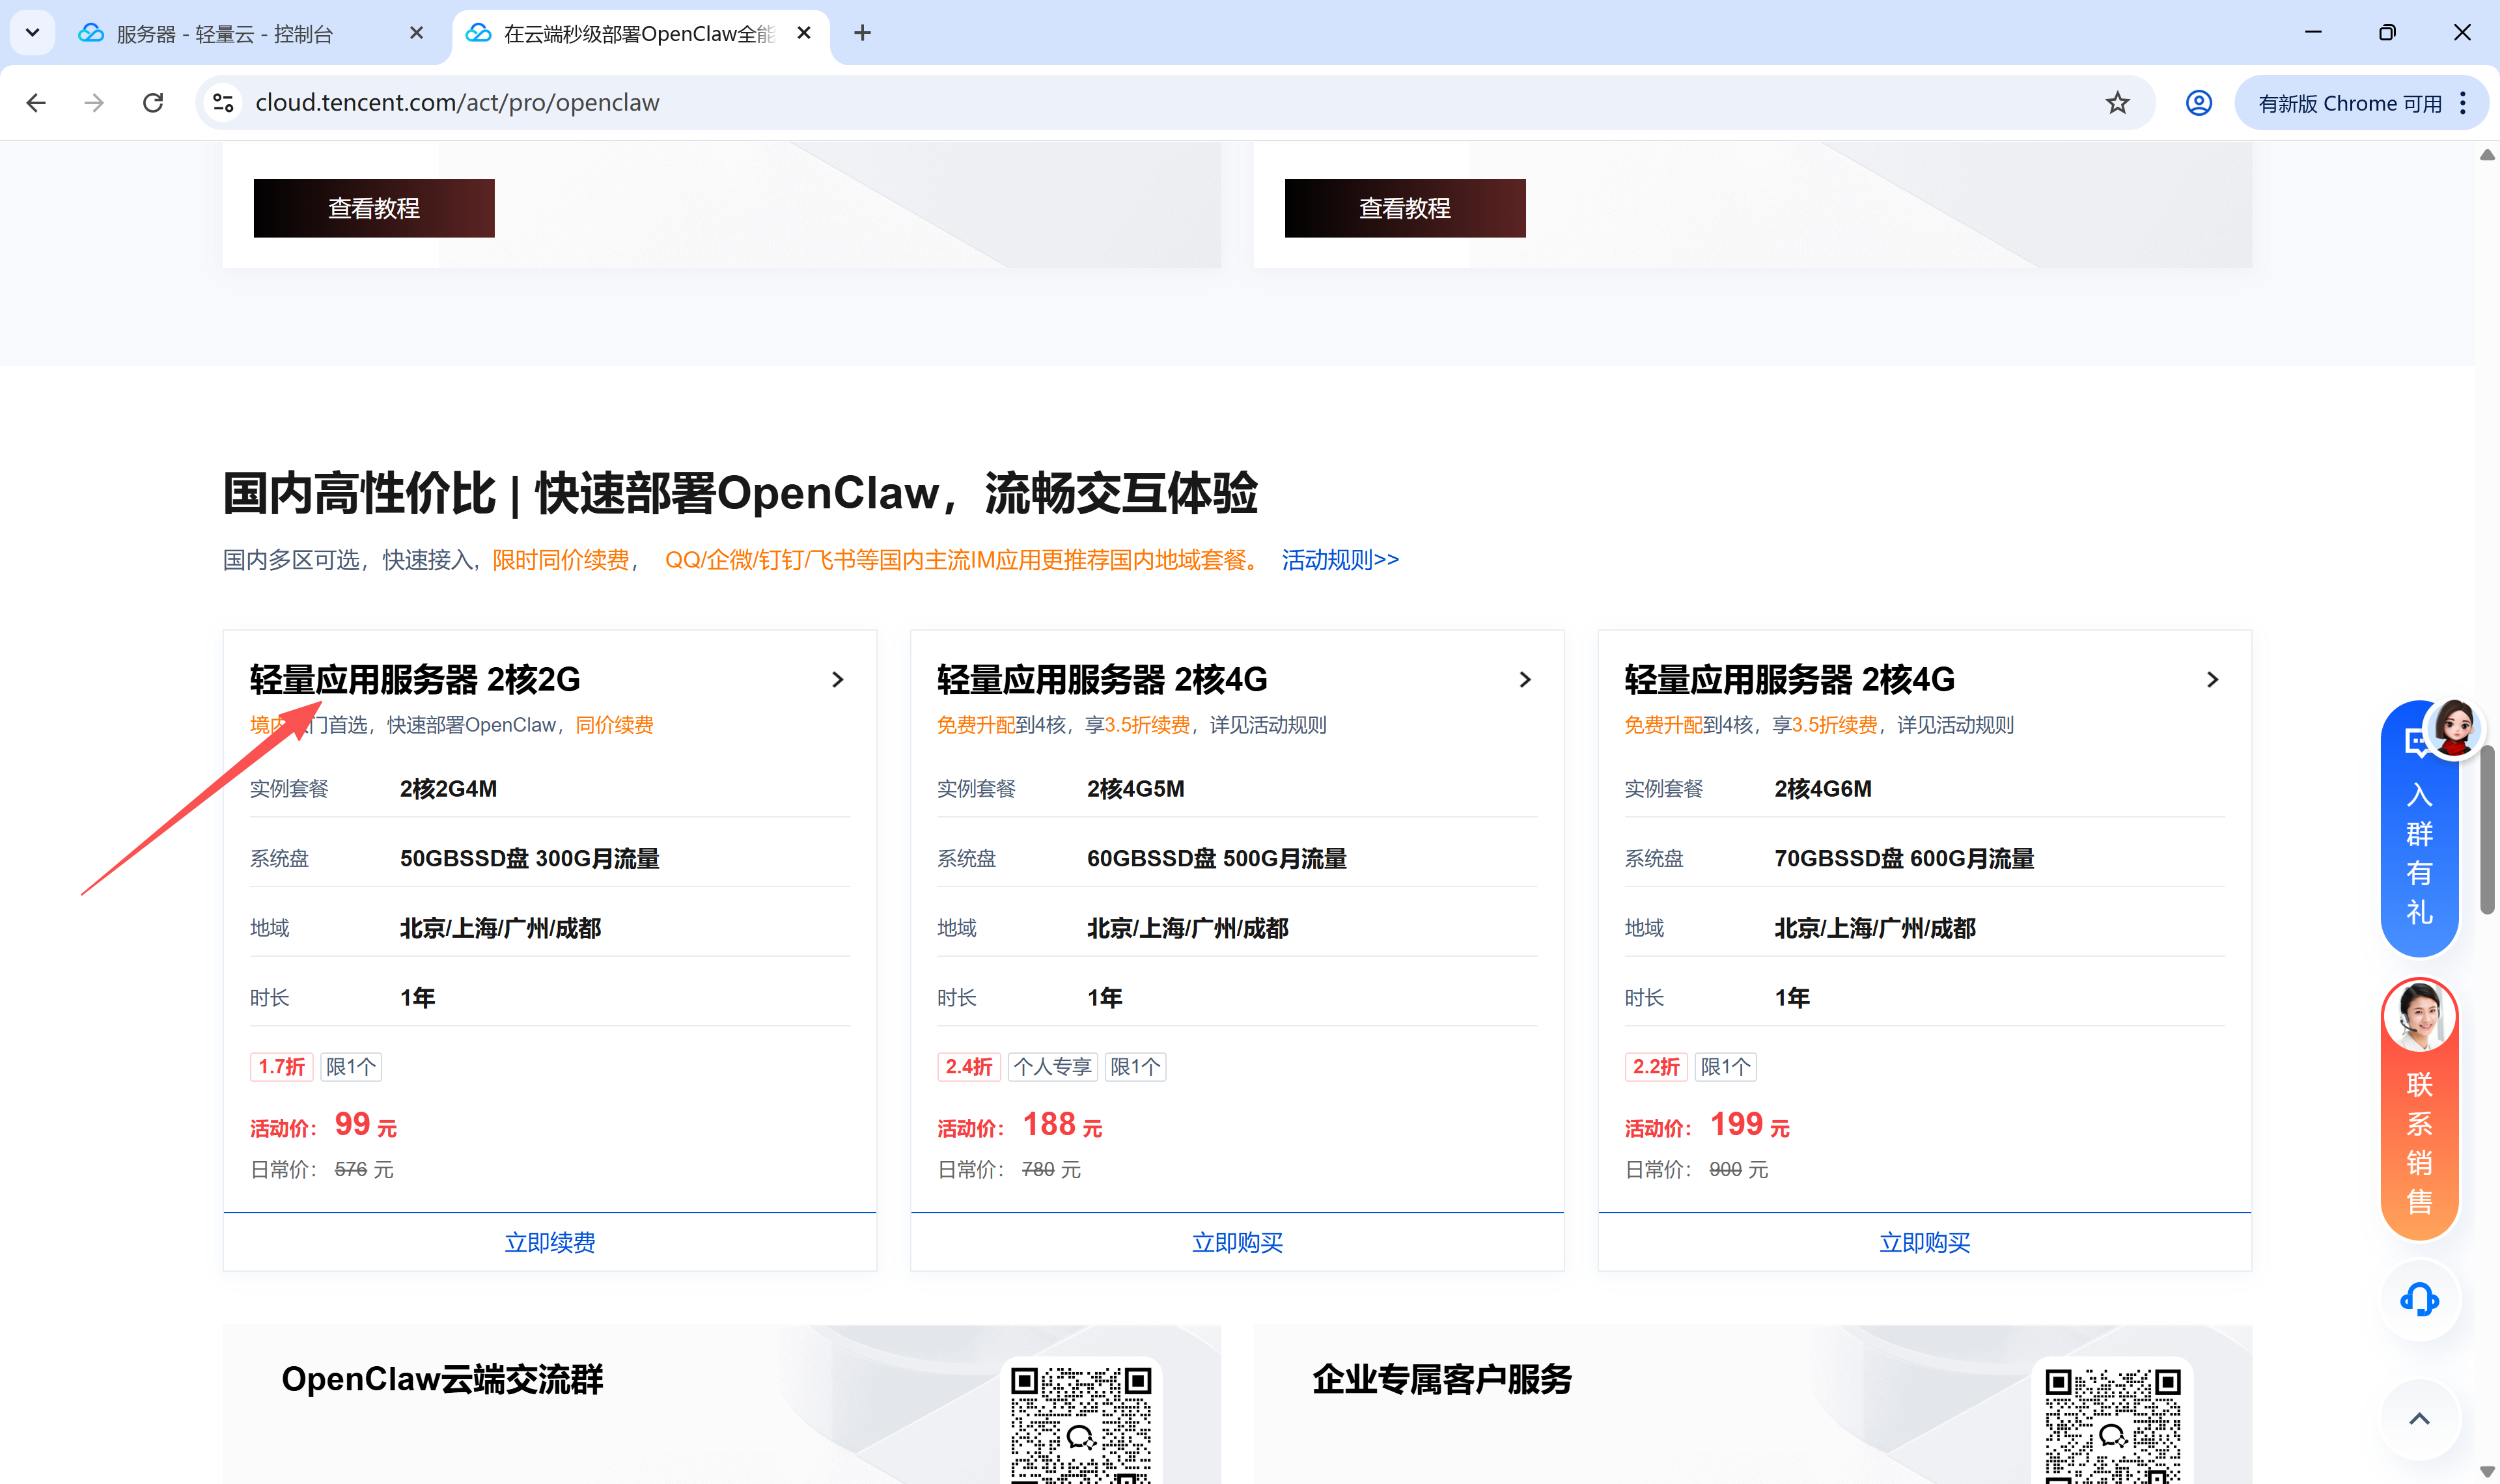Close the OpenClaw deployment tab
The width and height of the screenshot is (2500, 1484).
click(804, 33)
